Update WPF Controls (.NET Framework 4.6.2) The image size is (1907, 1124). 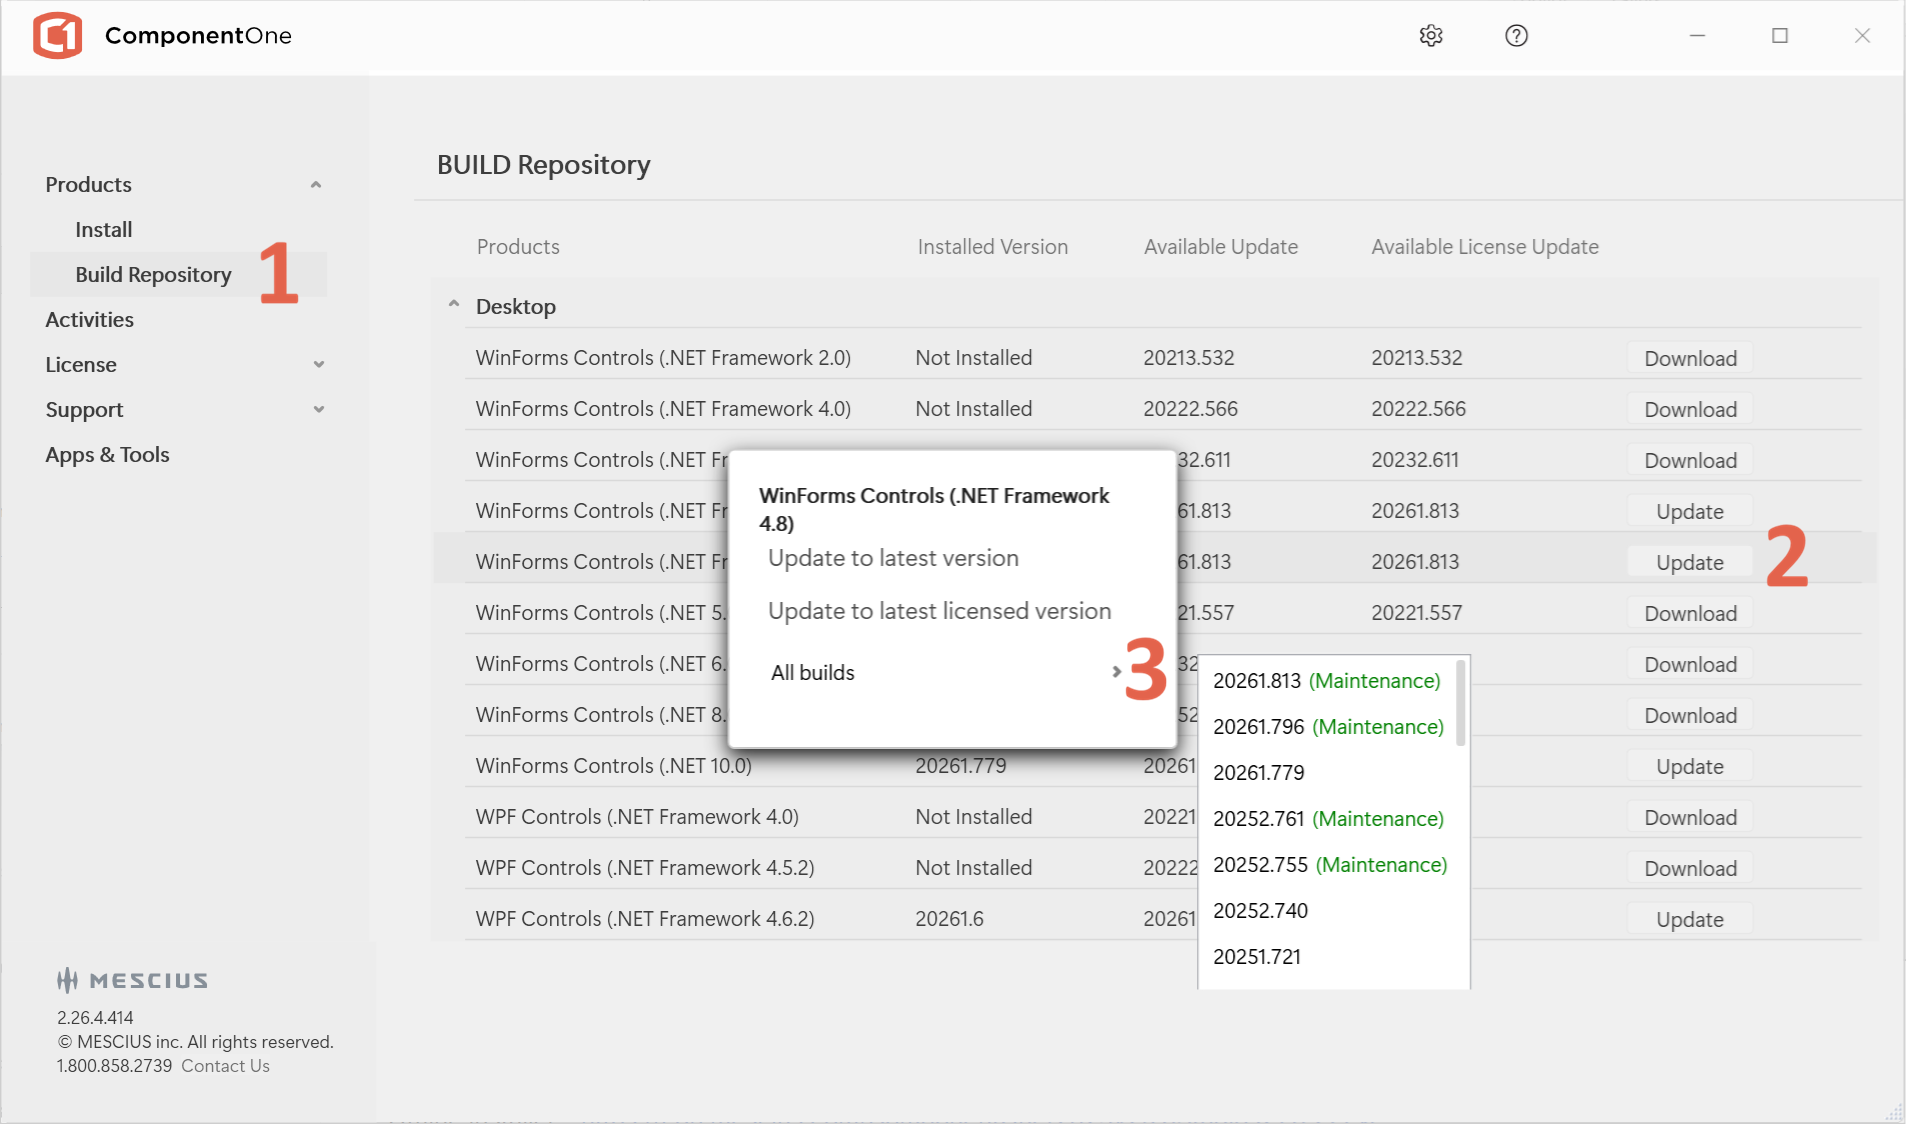coord(1690,919)
